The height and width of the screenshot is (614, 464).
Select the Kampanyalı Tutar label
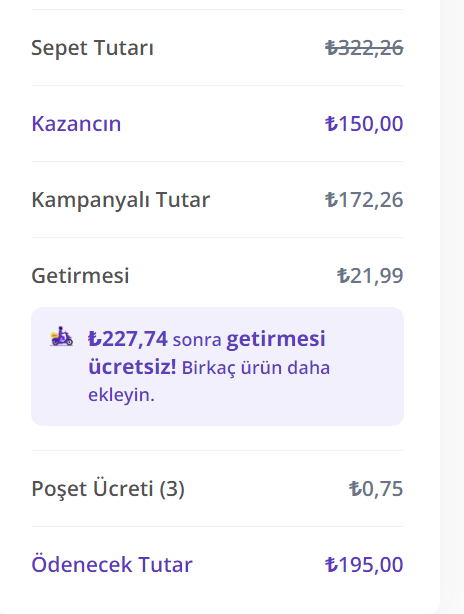[x=121, y=200]
